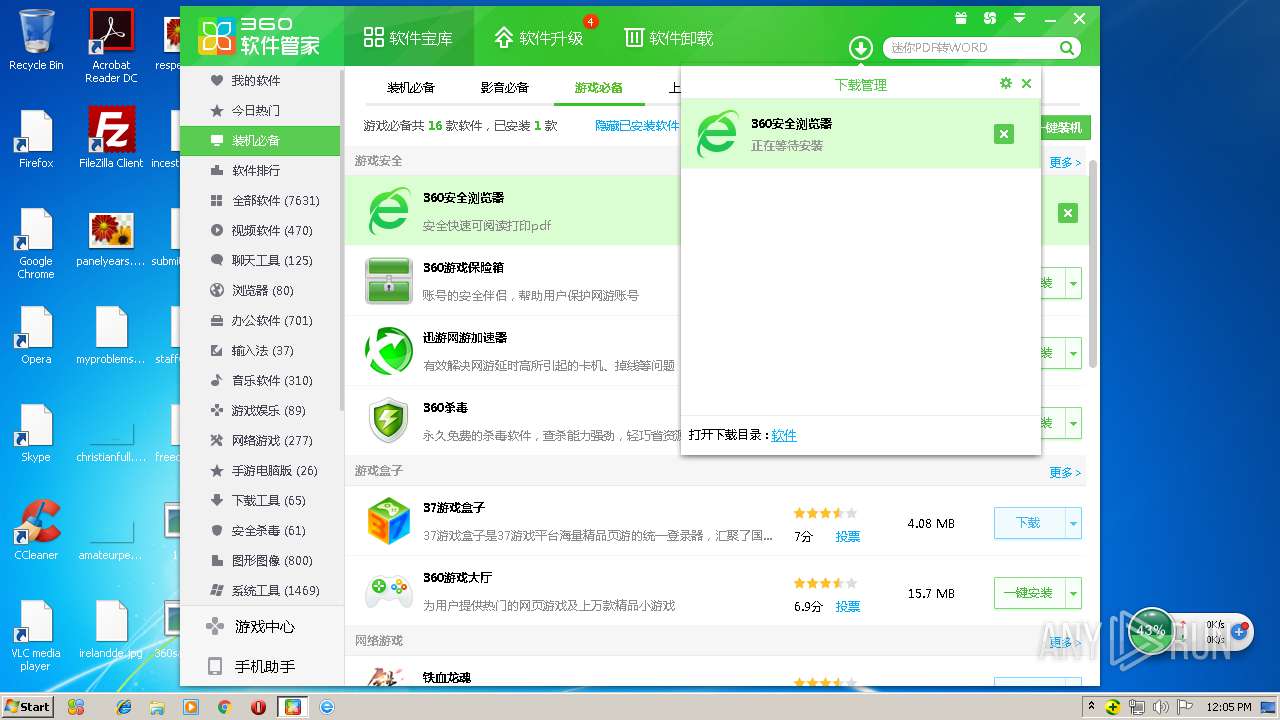Open the main menu dropdown in title bar
The width and height of the screenshot is (1280, 720).
pos(1020,18)
